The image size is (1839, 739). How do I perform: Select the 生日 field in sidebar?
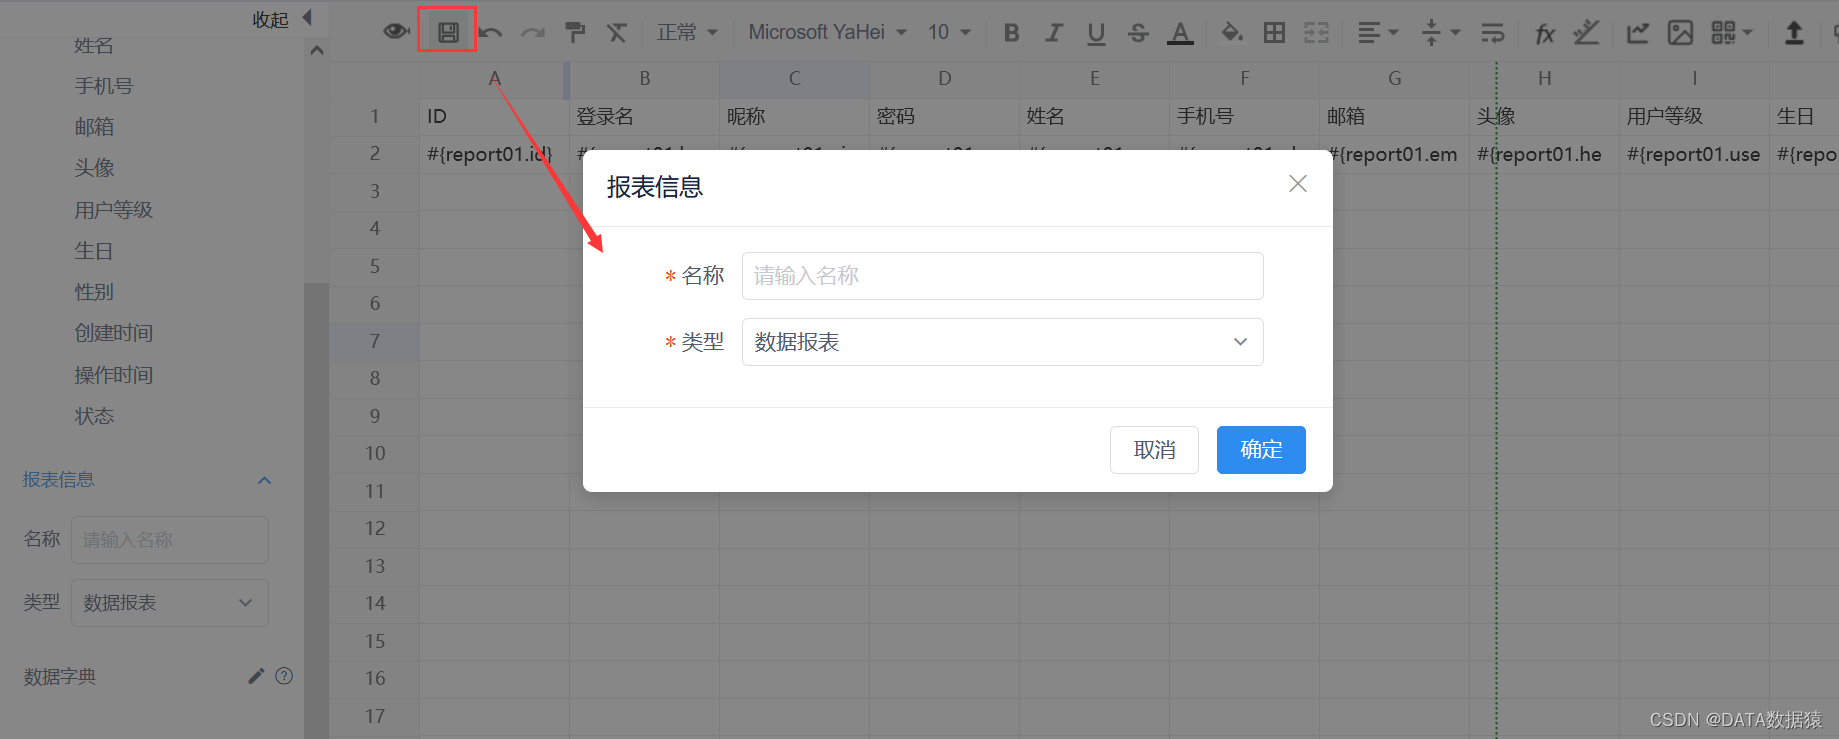[x=94, y=251]
